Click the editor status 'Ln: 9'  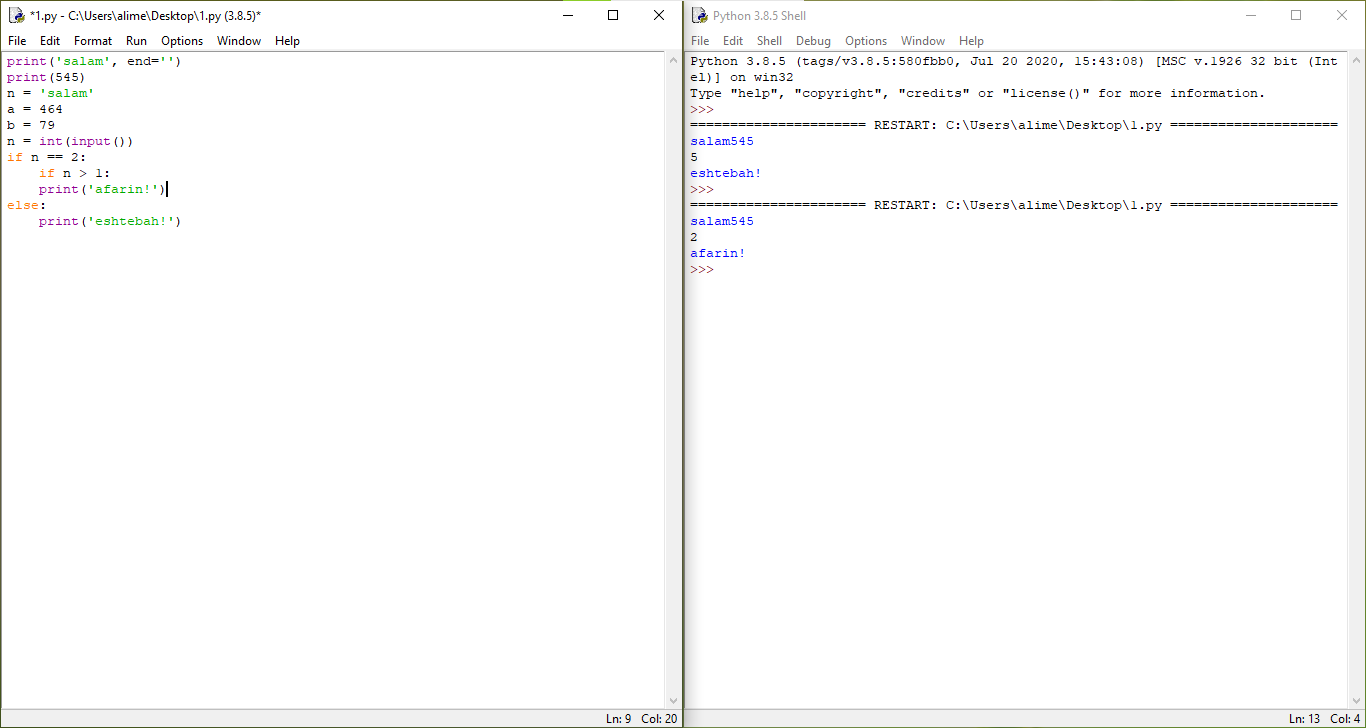tap(619, 719)
